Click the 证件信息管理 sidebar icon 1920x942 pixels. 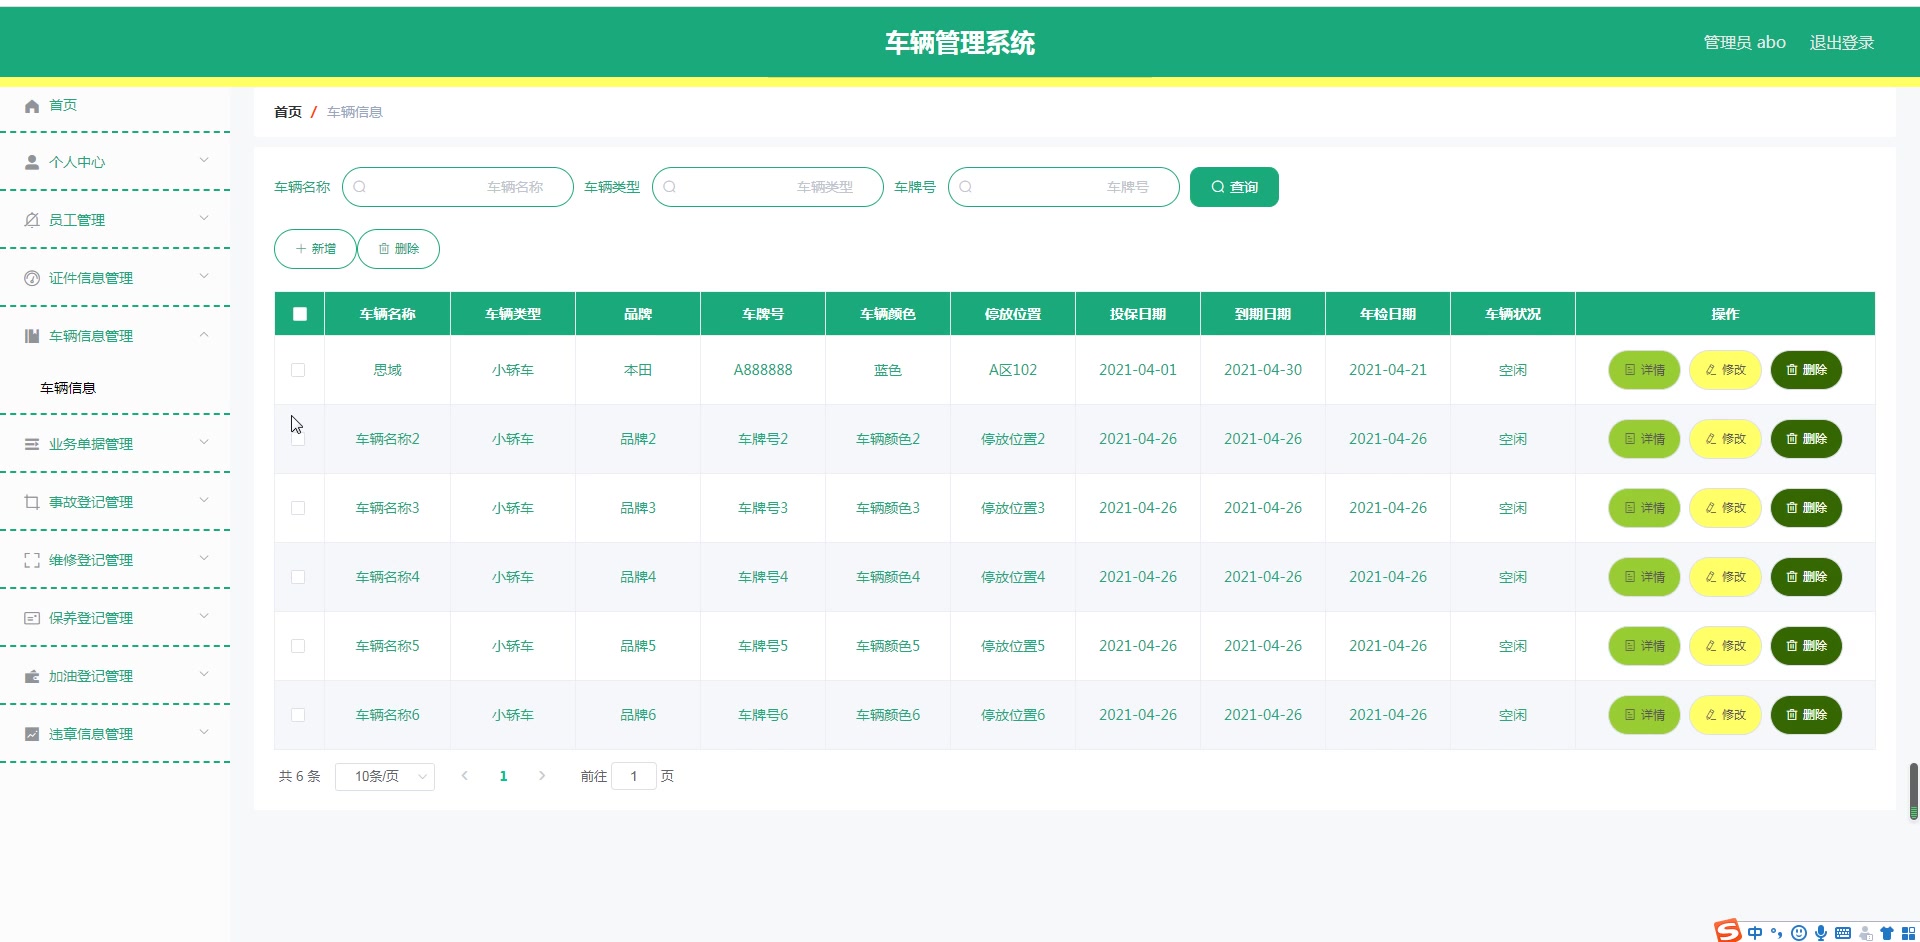point(32,278)
